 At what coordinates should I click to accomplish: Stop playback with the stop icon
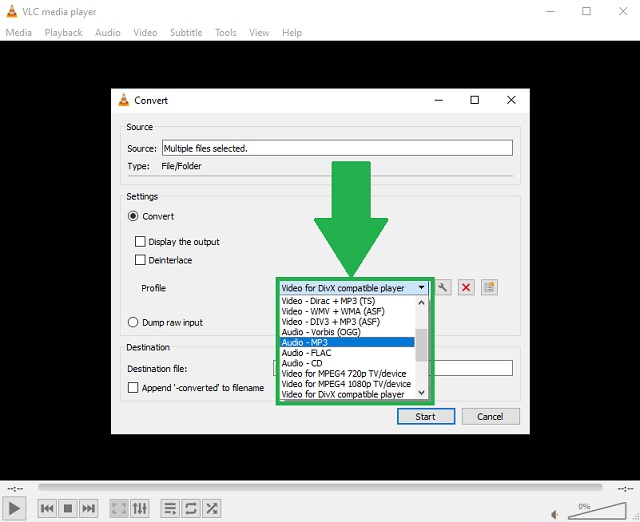68,508
